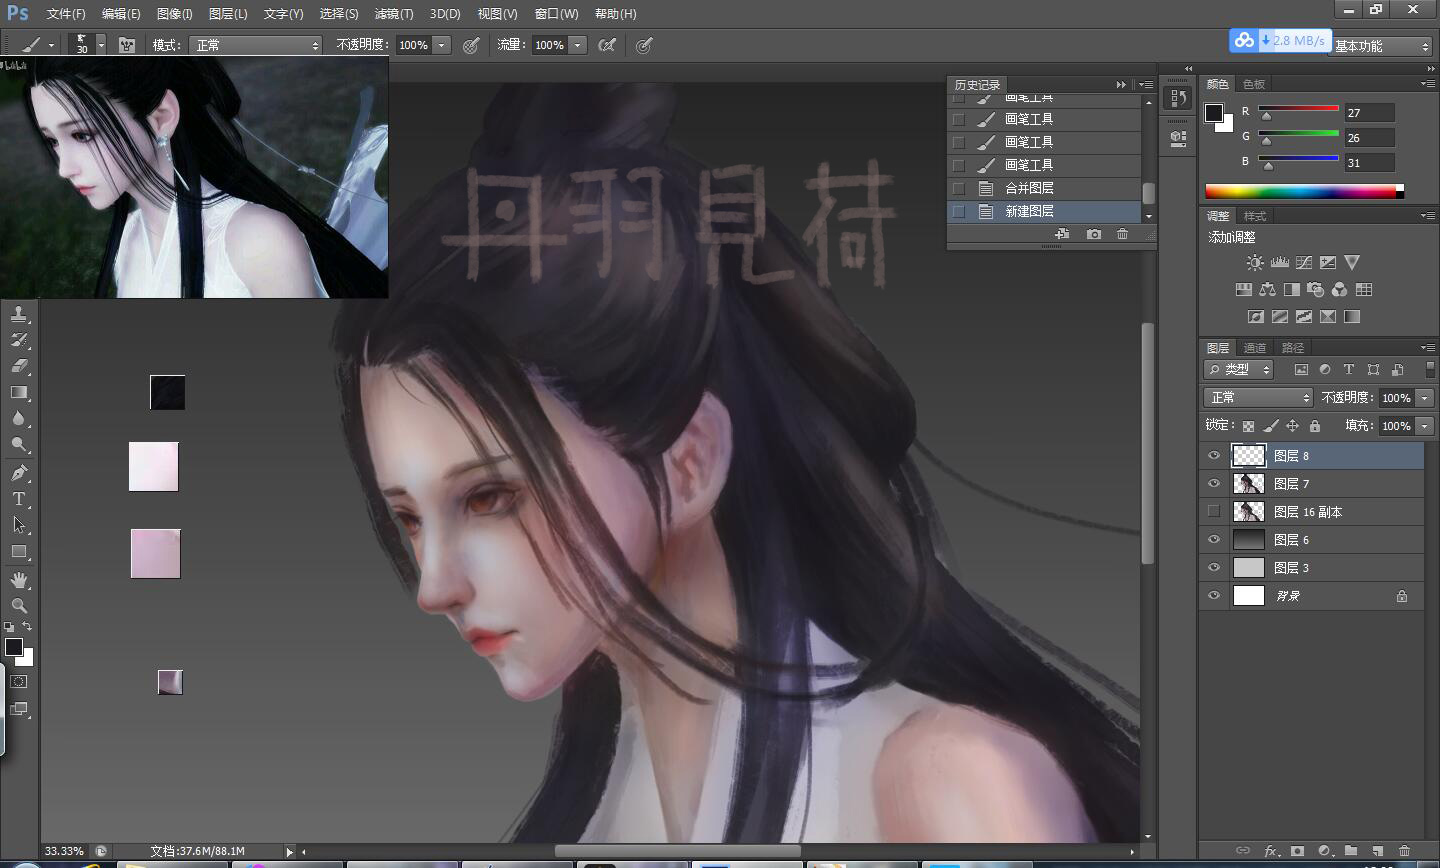This screenshot has width=1440, height=868.
Task: Select the Rectangle shape tool
Action: [x=19, y=551]
